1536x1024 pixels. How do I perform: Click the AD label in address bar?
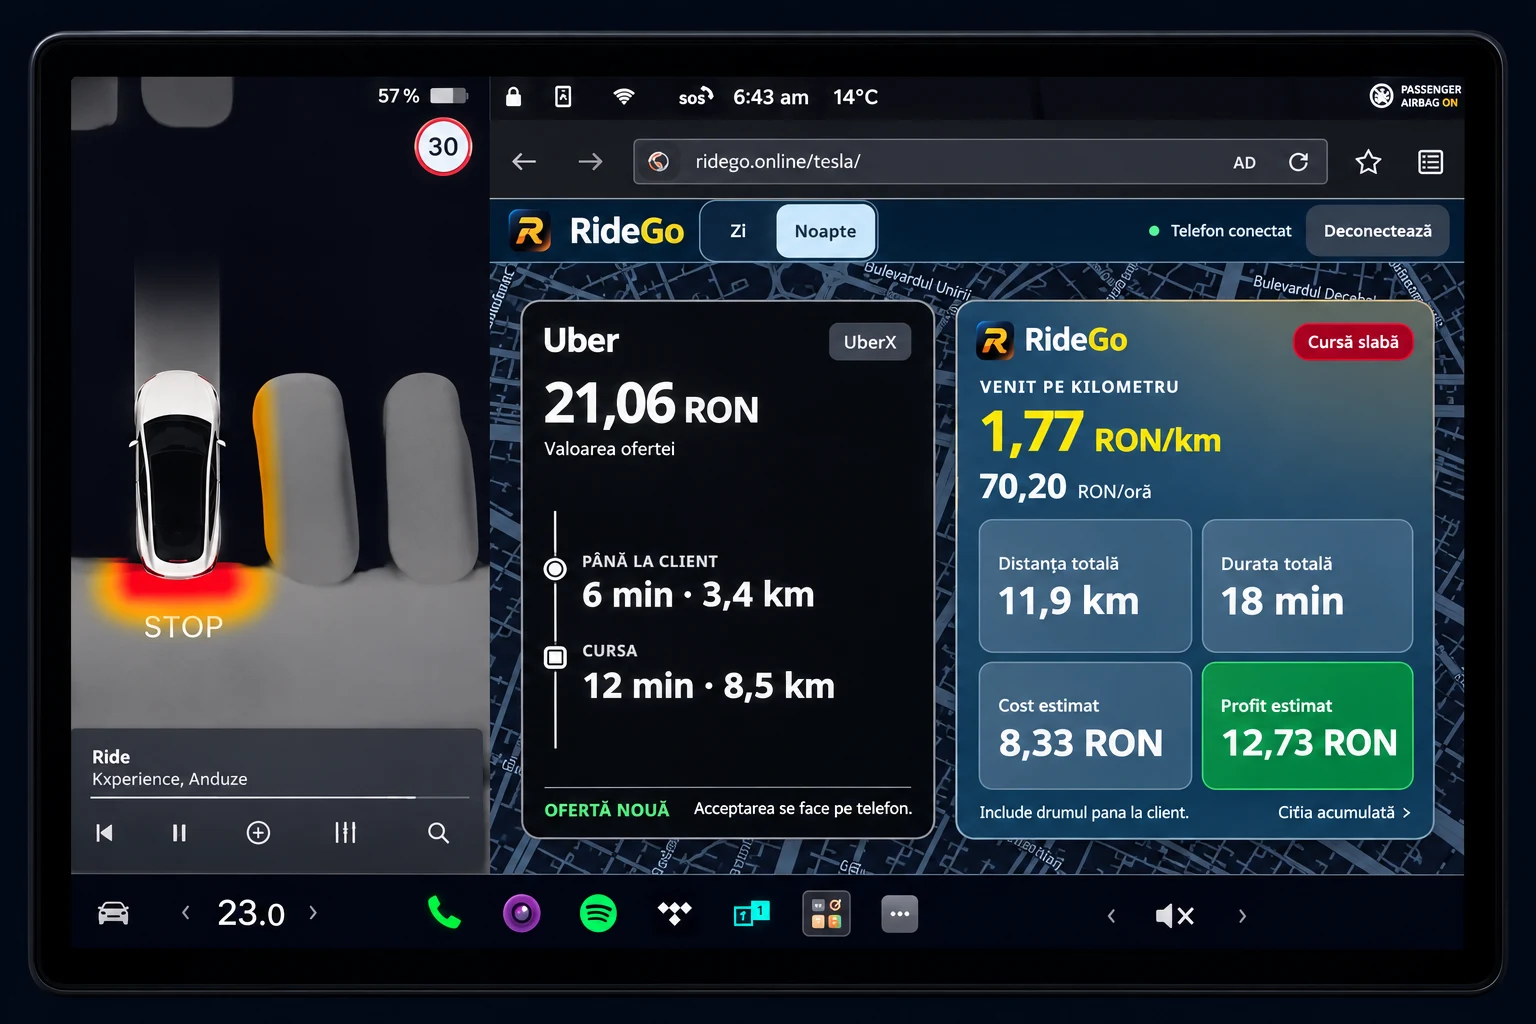(x=1244, y=163)
